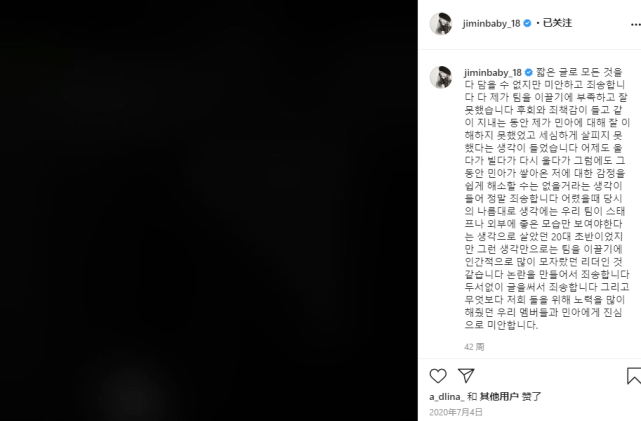Save post with the bookmark icon
The height and width of the screenshot is (421, 641).
(634, 376)
